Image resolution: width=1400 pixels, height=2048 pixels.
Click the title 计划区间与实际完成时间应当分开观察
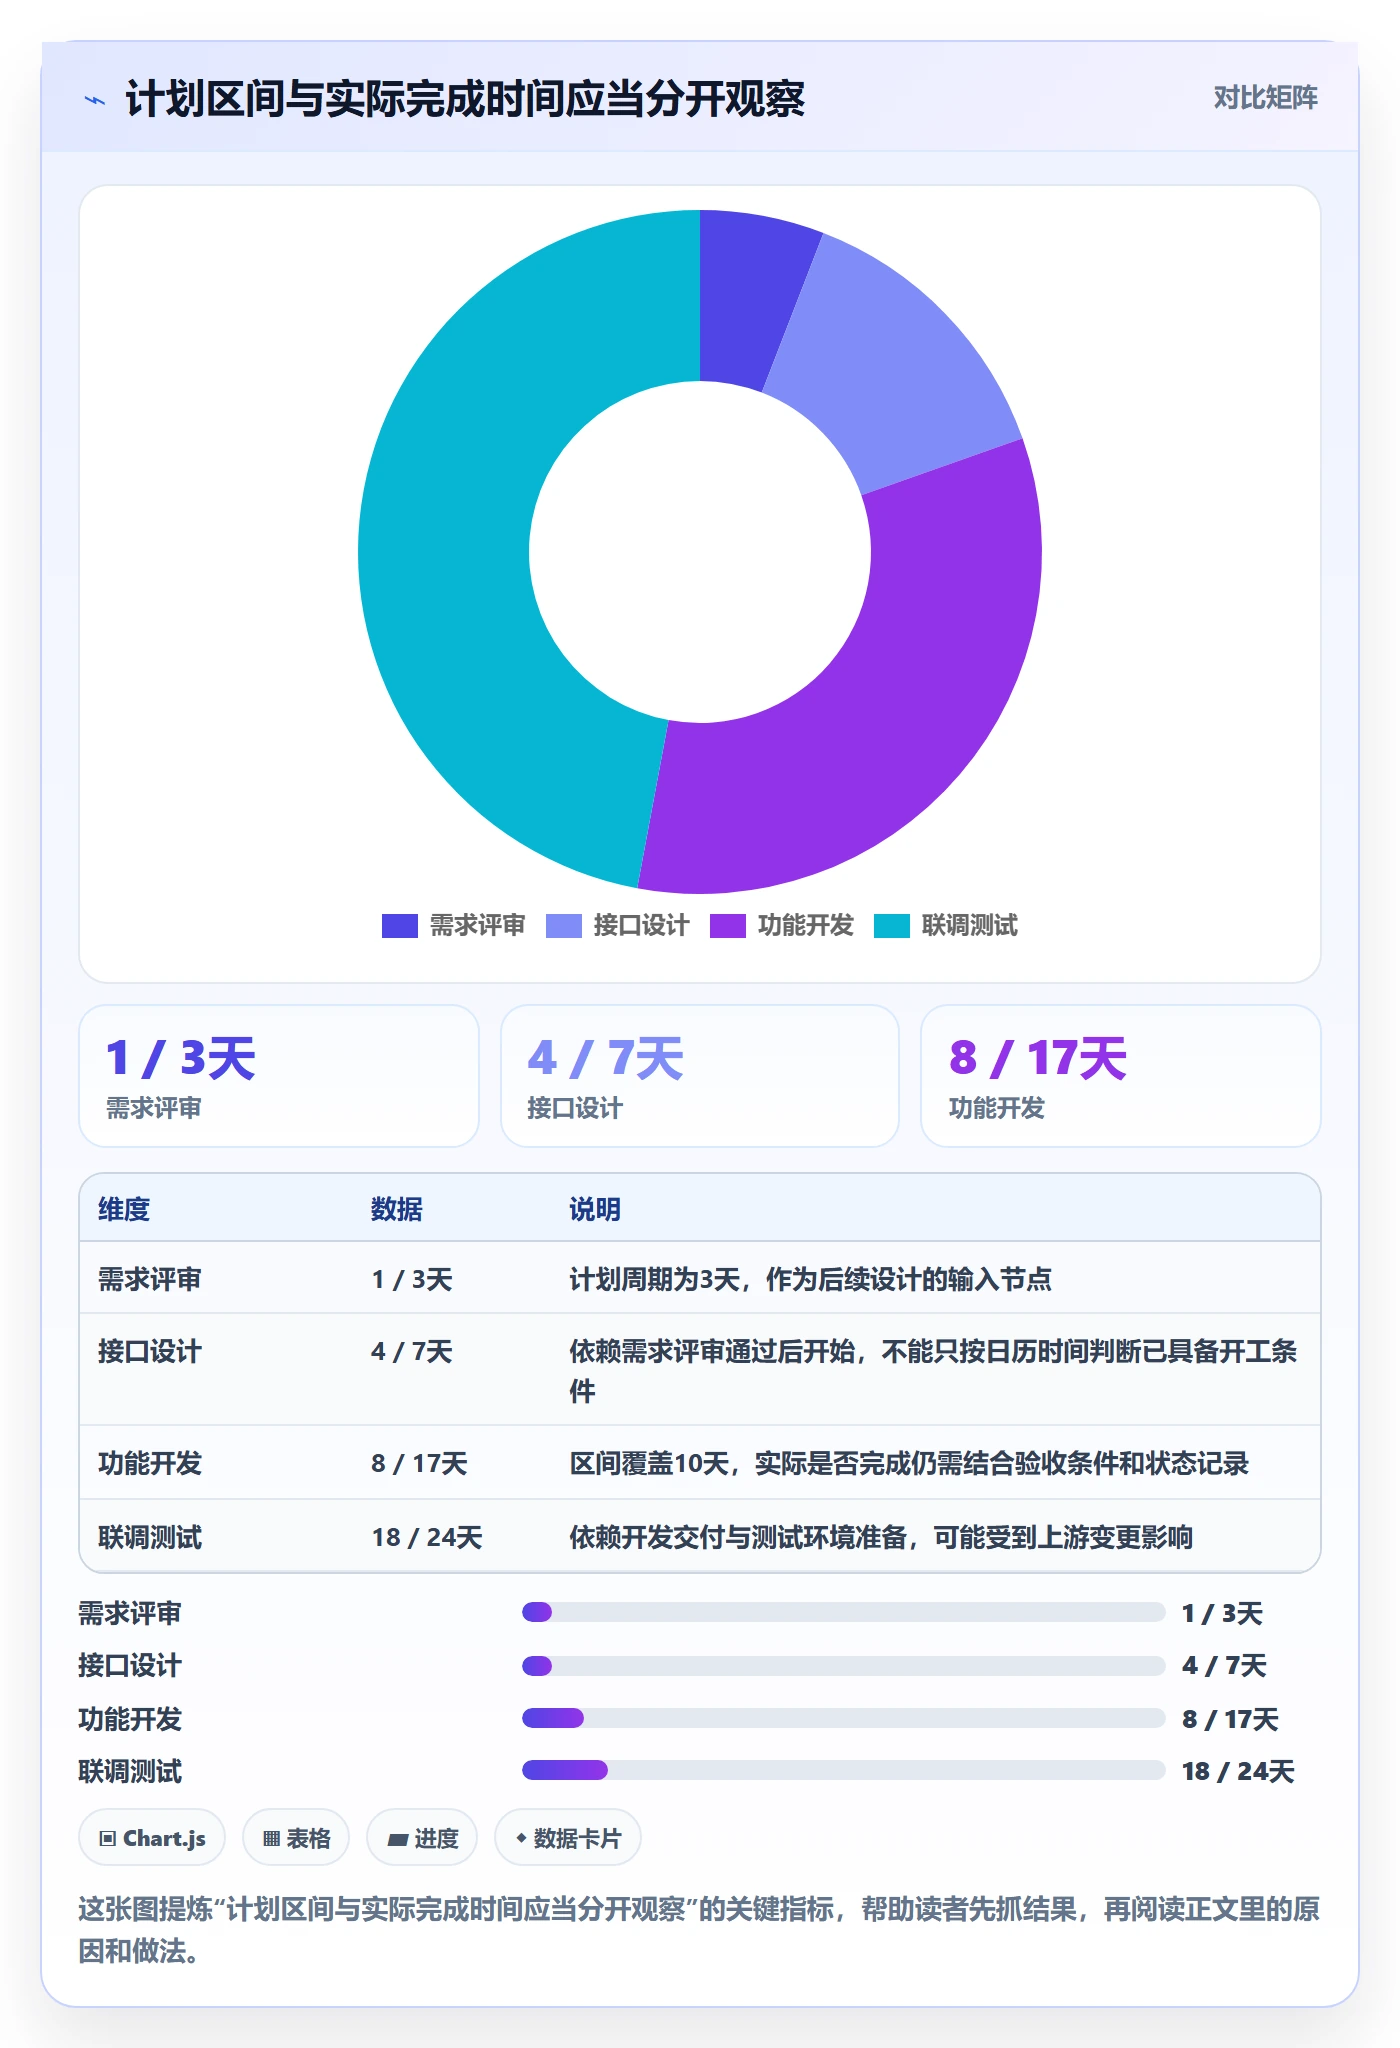pyautogui.click(x=465, y=99)
